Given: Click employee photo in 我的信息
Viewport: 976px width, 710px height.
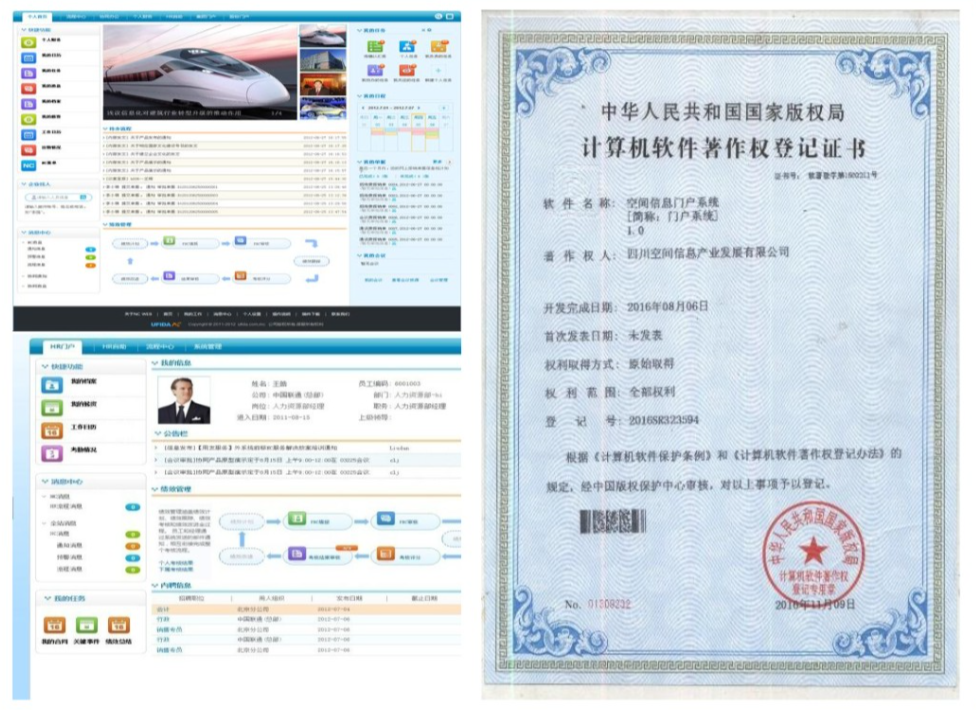Looking at the screenshot, I should click(x=183, y=399).
